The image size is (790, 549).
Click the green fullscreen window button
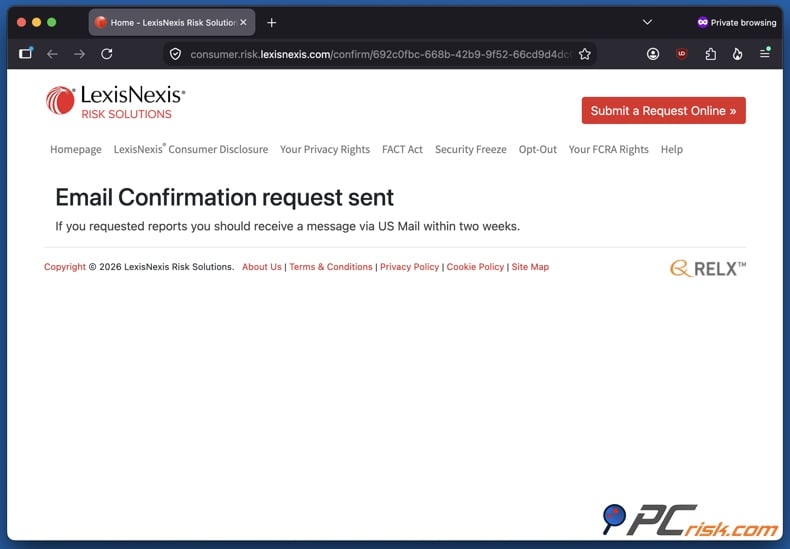pos(51,22)
